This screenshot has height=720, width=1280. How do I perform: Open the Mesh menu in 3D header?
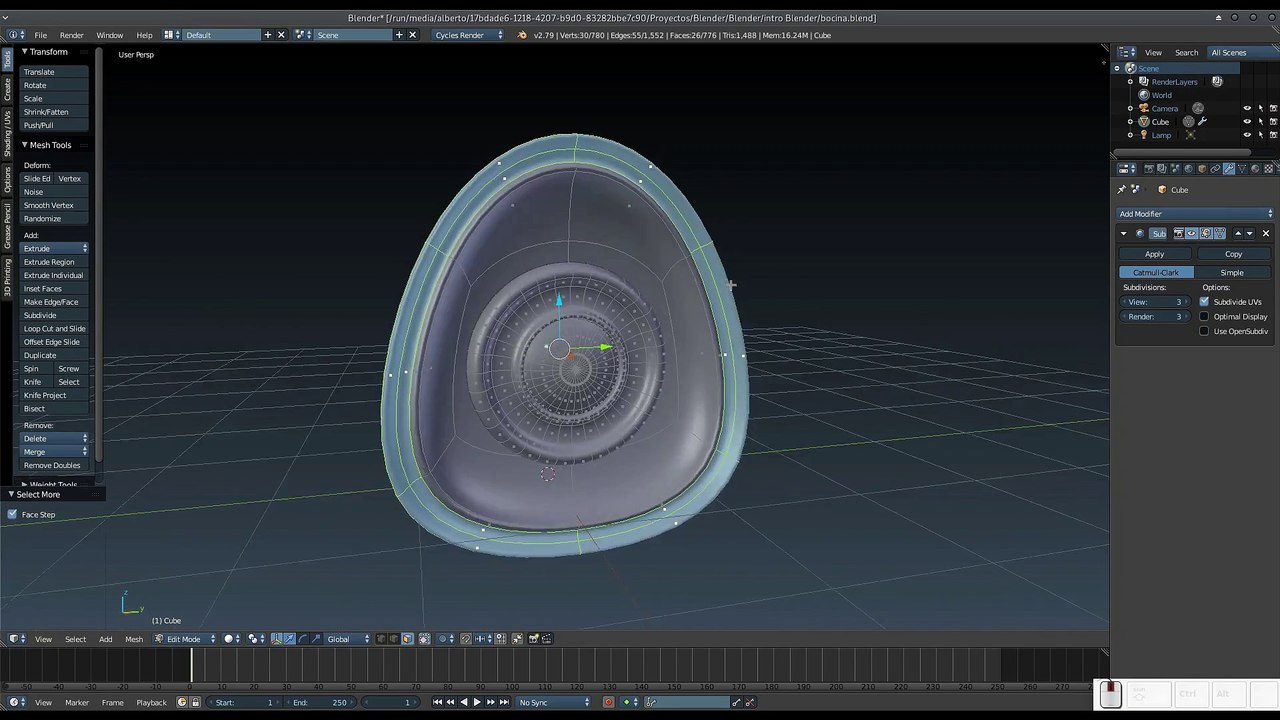tap(134, 639)
